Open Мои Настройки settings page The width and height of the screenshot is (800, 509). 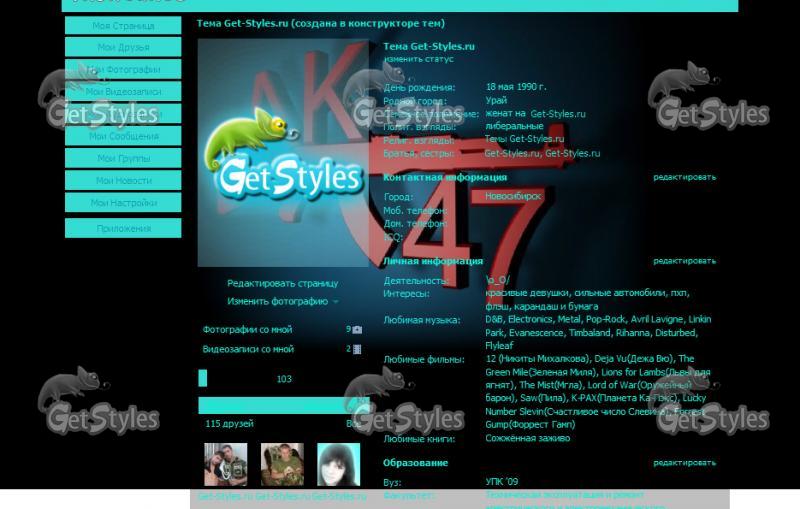pos(123,203)
